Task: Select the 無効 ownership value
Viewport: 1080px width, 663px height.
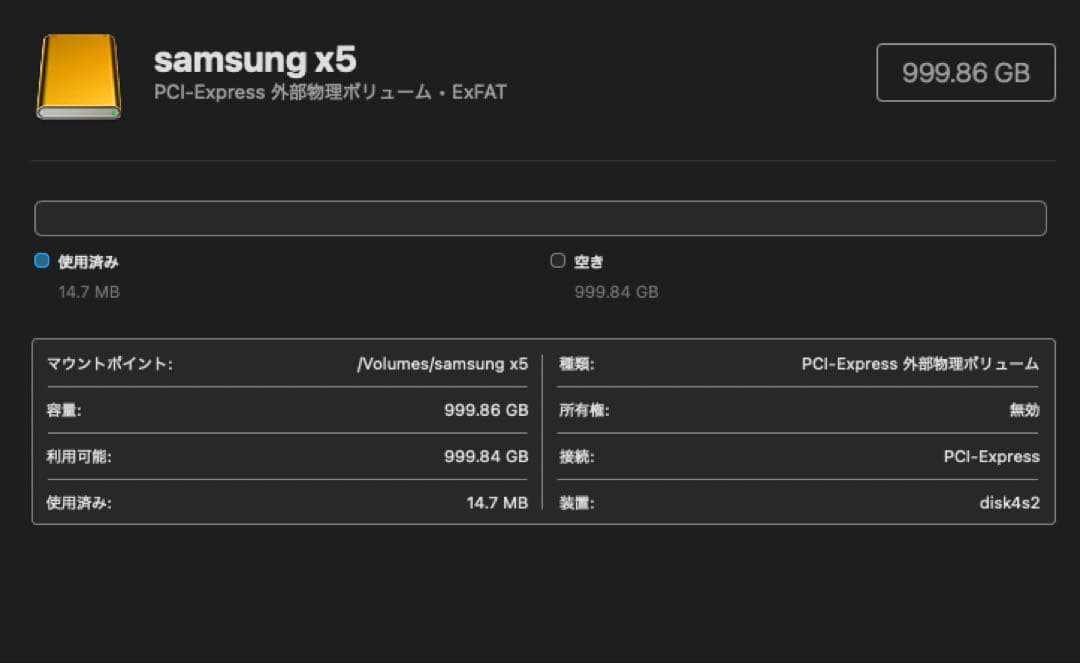Action: pos(1025,410)
